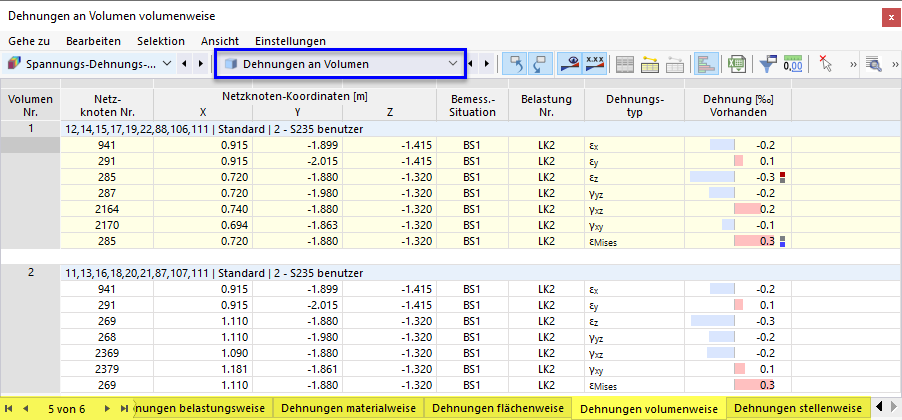This screenshot has width=902, height=420.
Task: Click node 268 cell in Volumen 2
Action: click(x=106, y=337)
